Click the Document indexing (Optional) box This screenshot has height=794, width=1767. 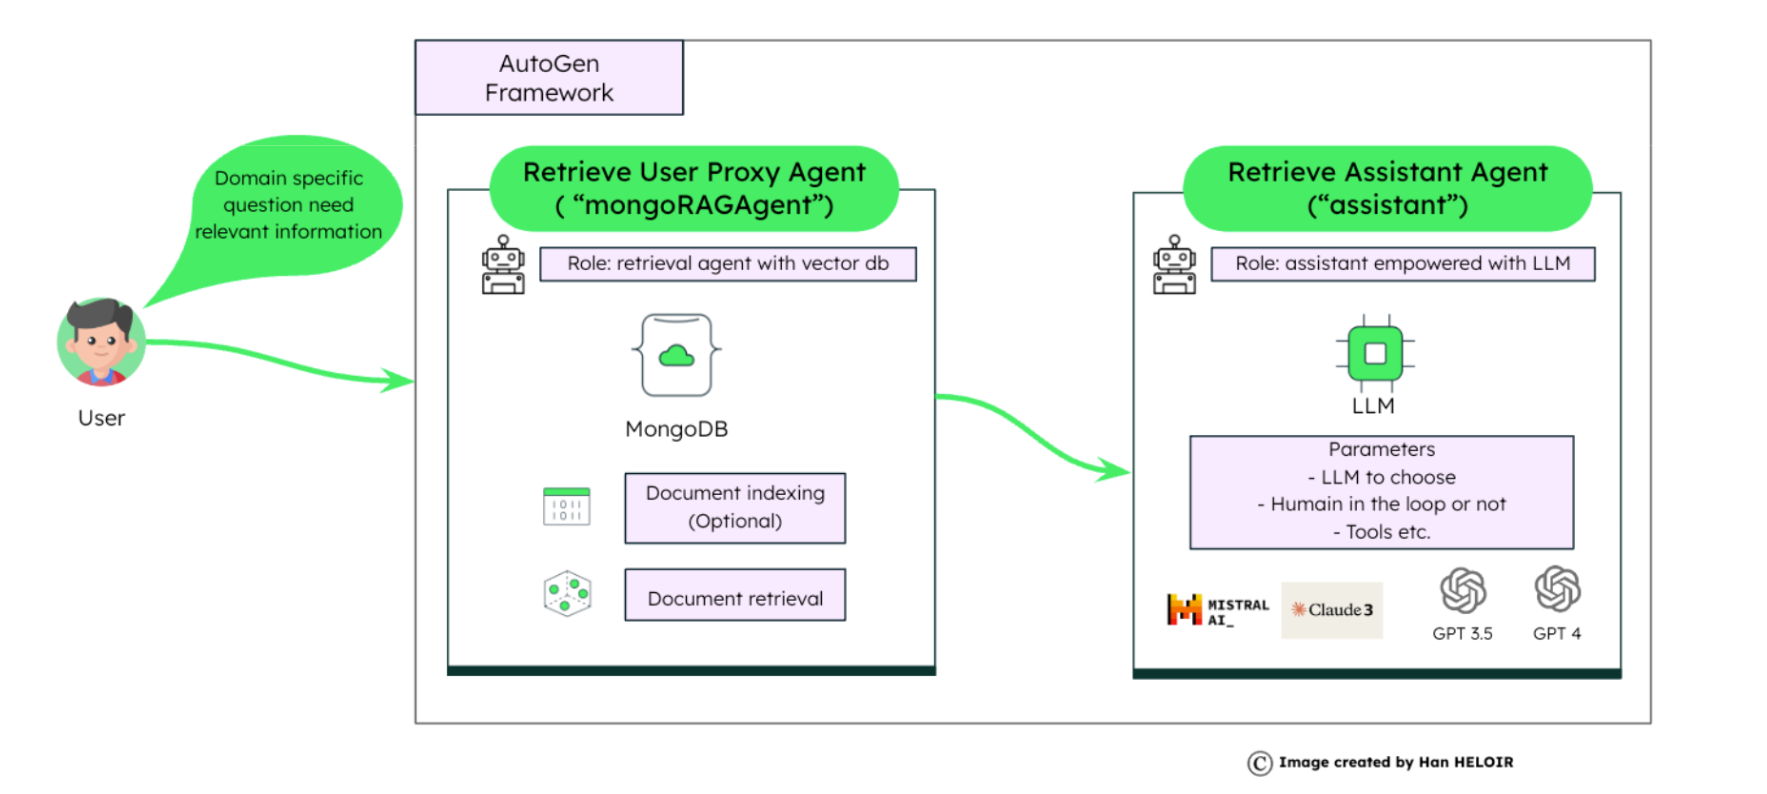pyautogui.click(x=735, y=508)
